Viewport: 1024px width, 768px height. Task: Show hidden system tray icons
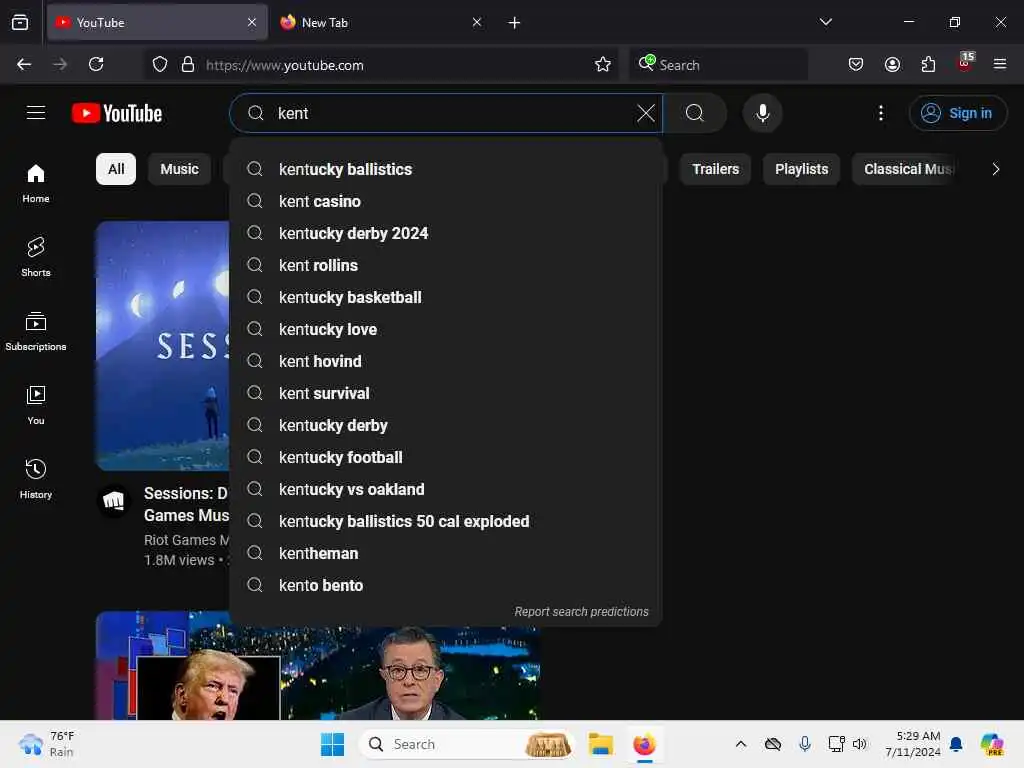coord(741,744)
